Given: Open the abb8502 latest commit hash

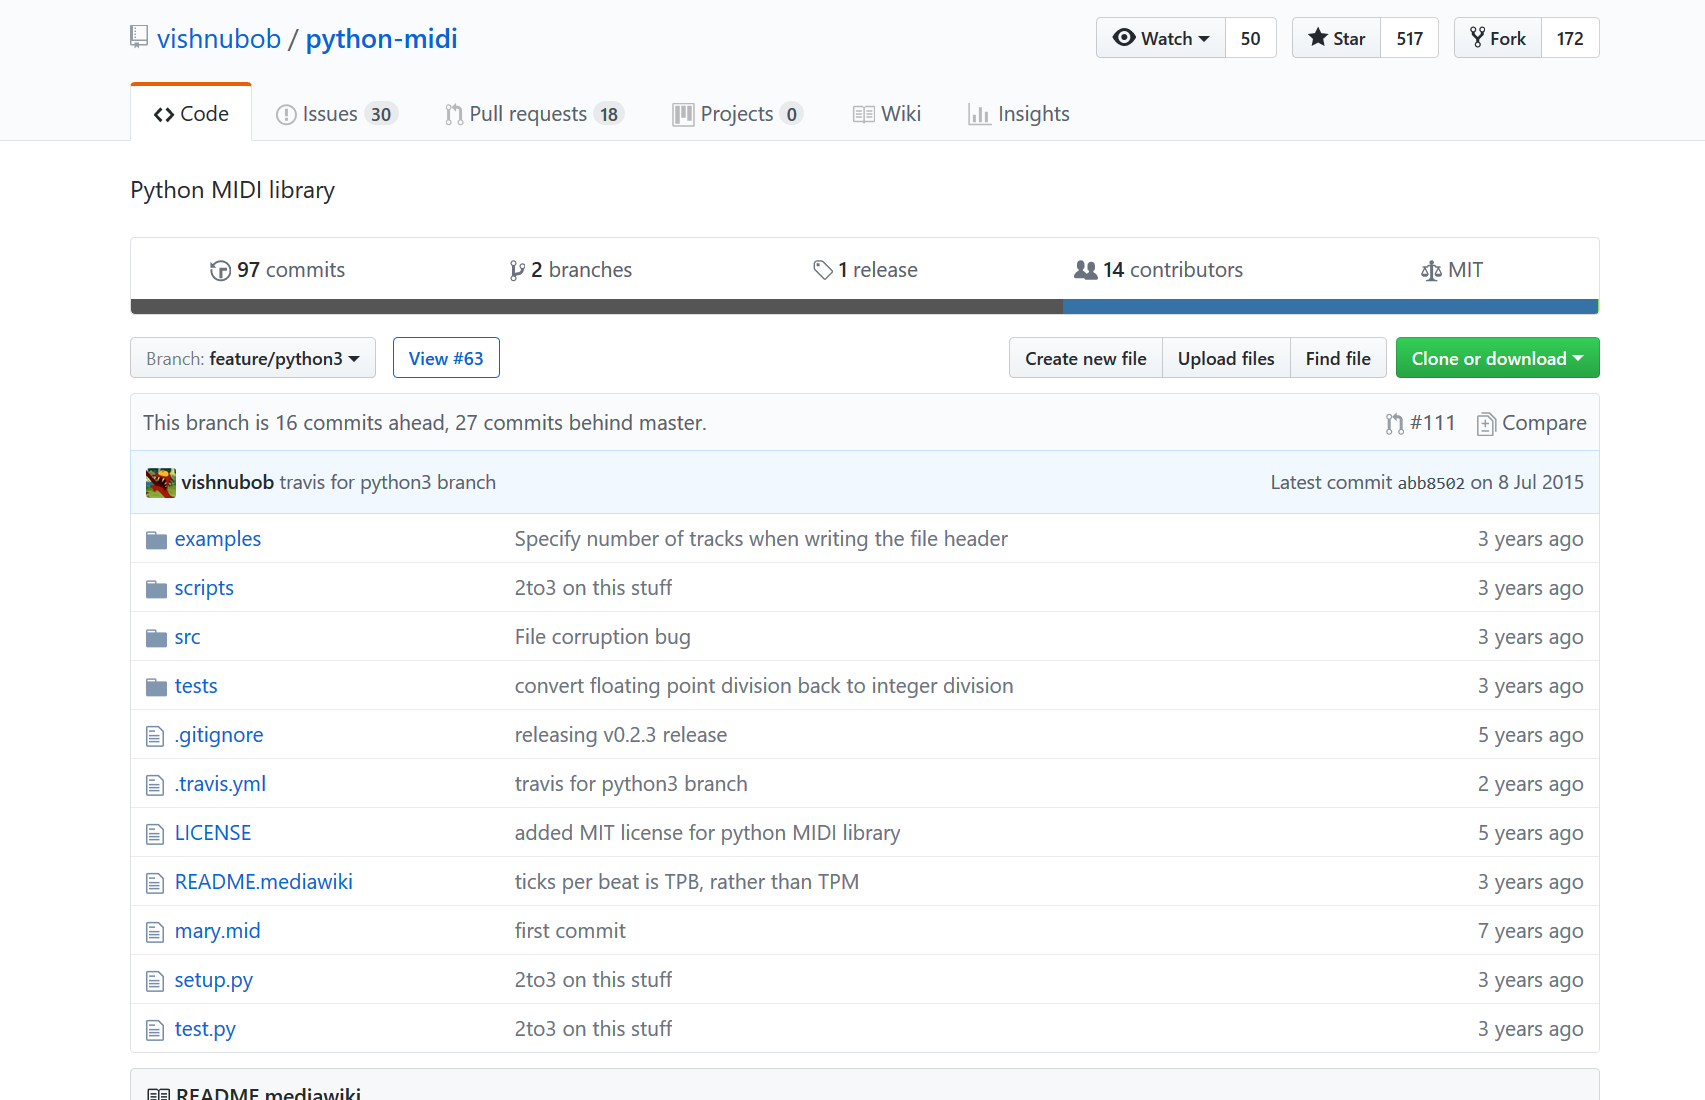Looking at the screenshot, I should (x=1430, y=483).
